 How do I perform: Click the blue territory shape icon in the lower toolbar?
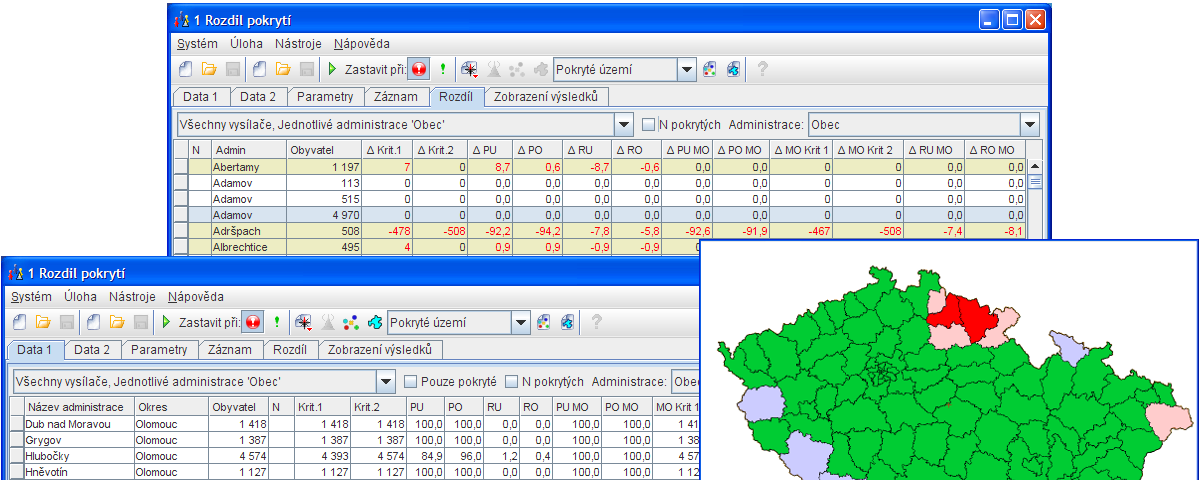(375, 323)
